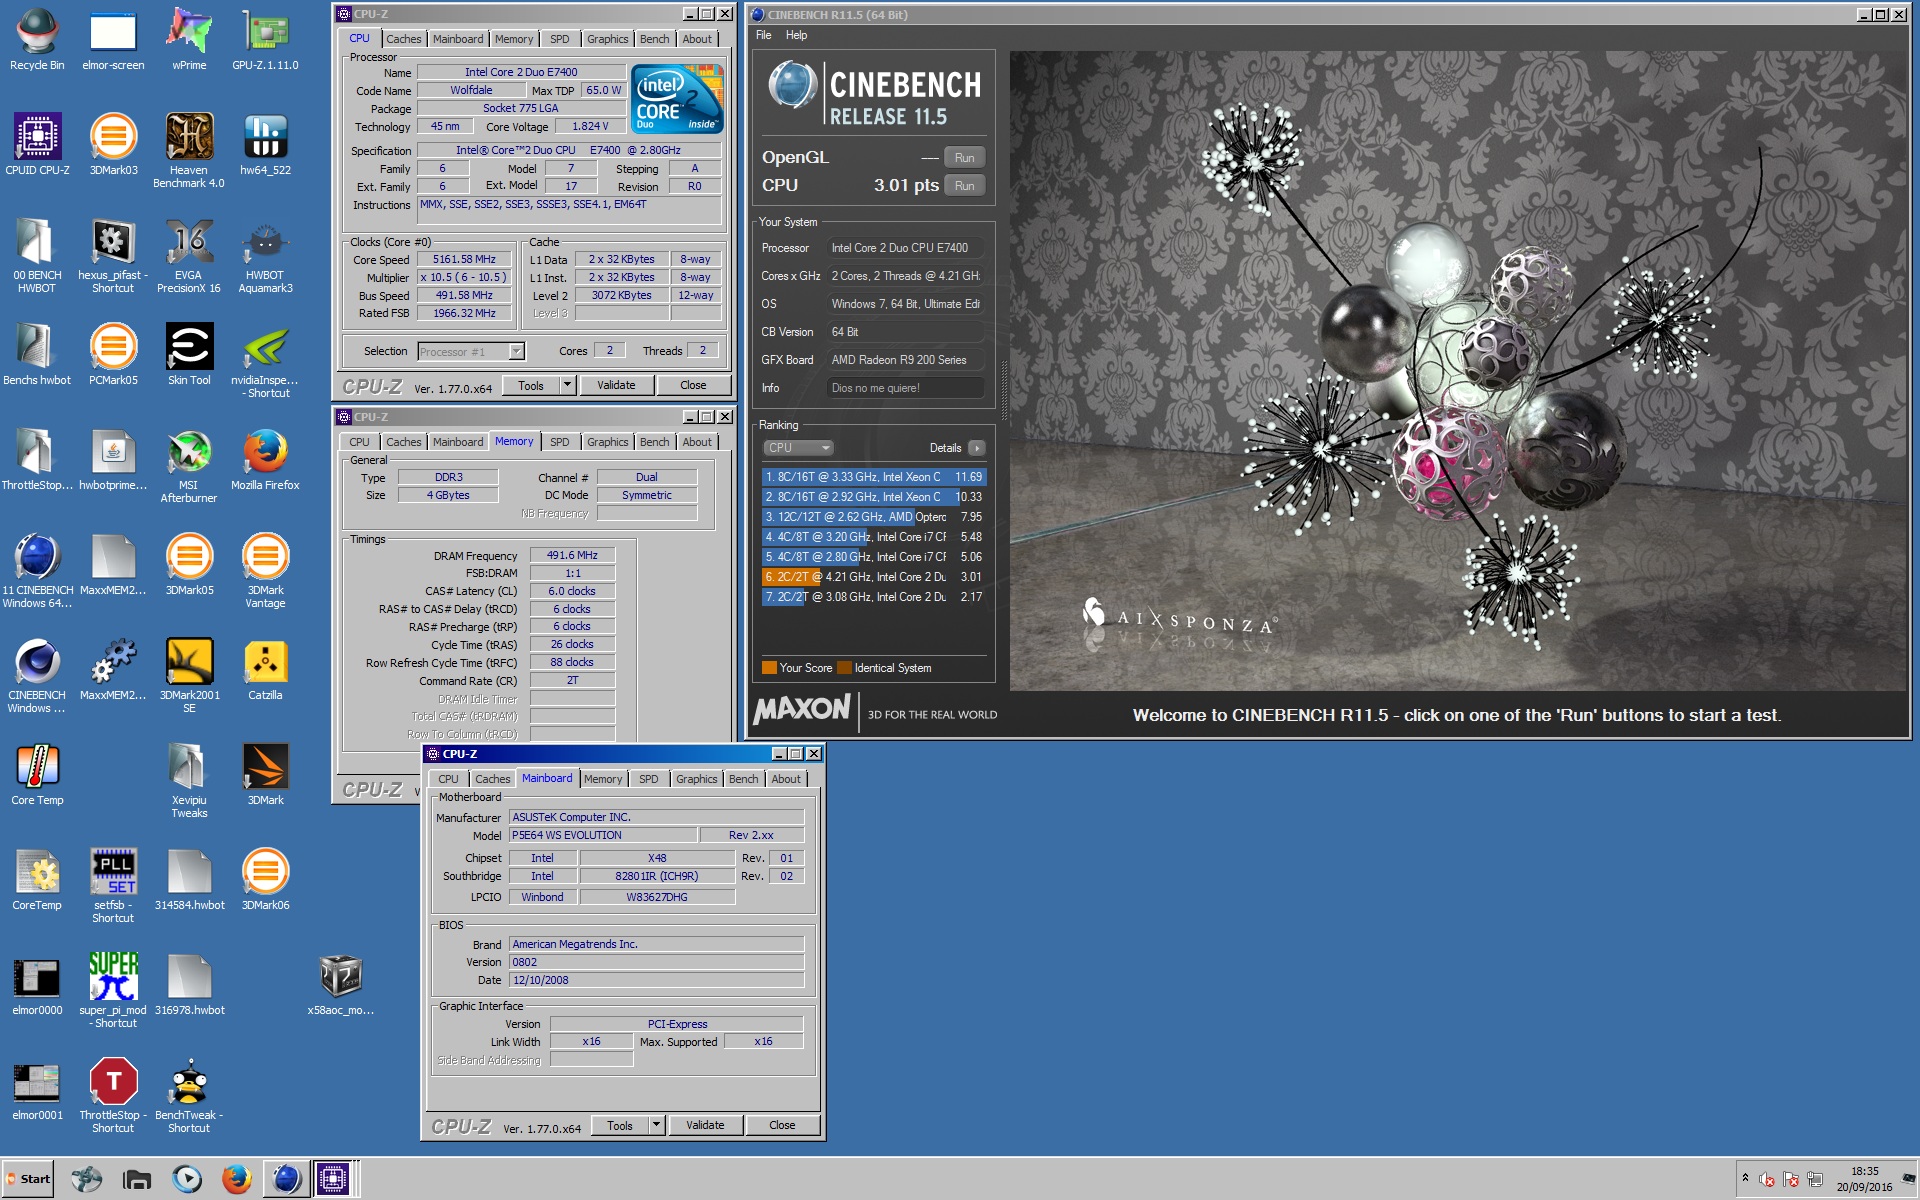Click Firefox icon in taskbar
Image resolution: width=1920 pixels, height=1200 pixels.
tap(237, 1179)
